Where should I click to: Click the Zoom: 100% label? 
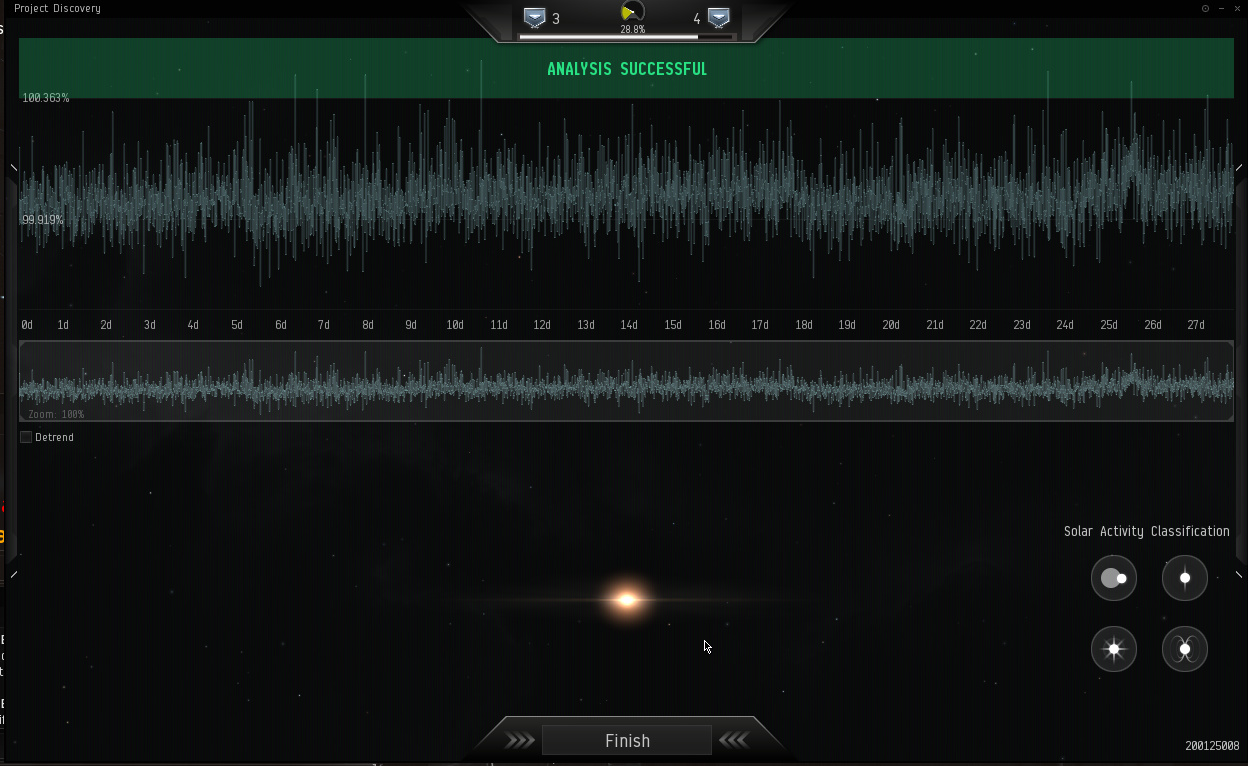coord(56,414)
